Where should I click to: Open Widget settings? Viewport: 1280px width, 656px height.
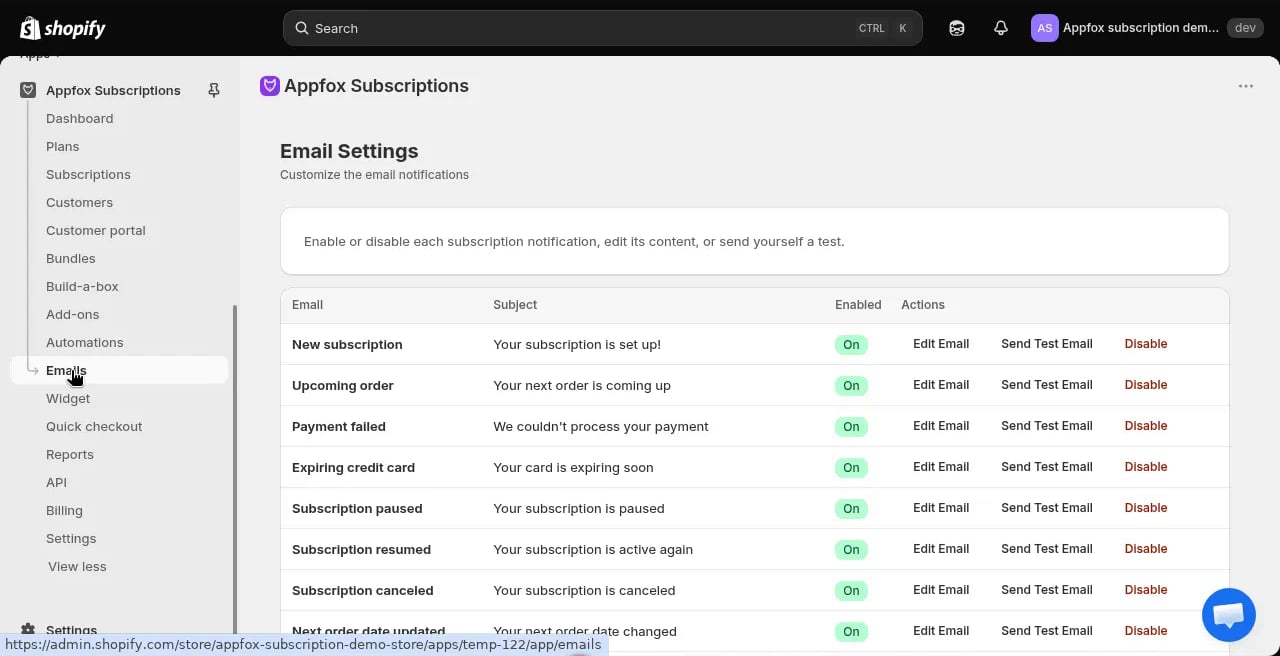[x=68, y=398]
